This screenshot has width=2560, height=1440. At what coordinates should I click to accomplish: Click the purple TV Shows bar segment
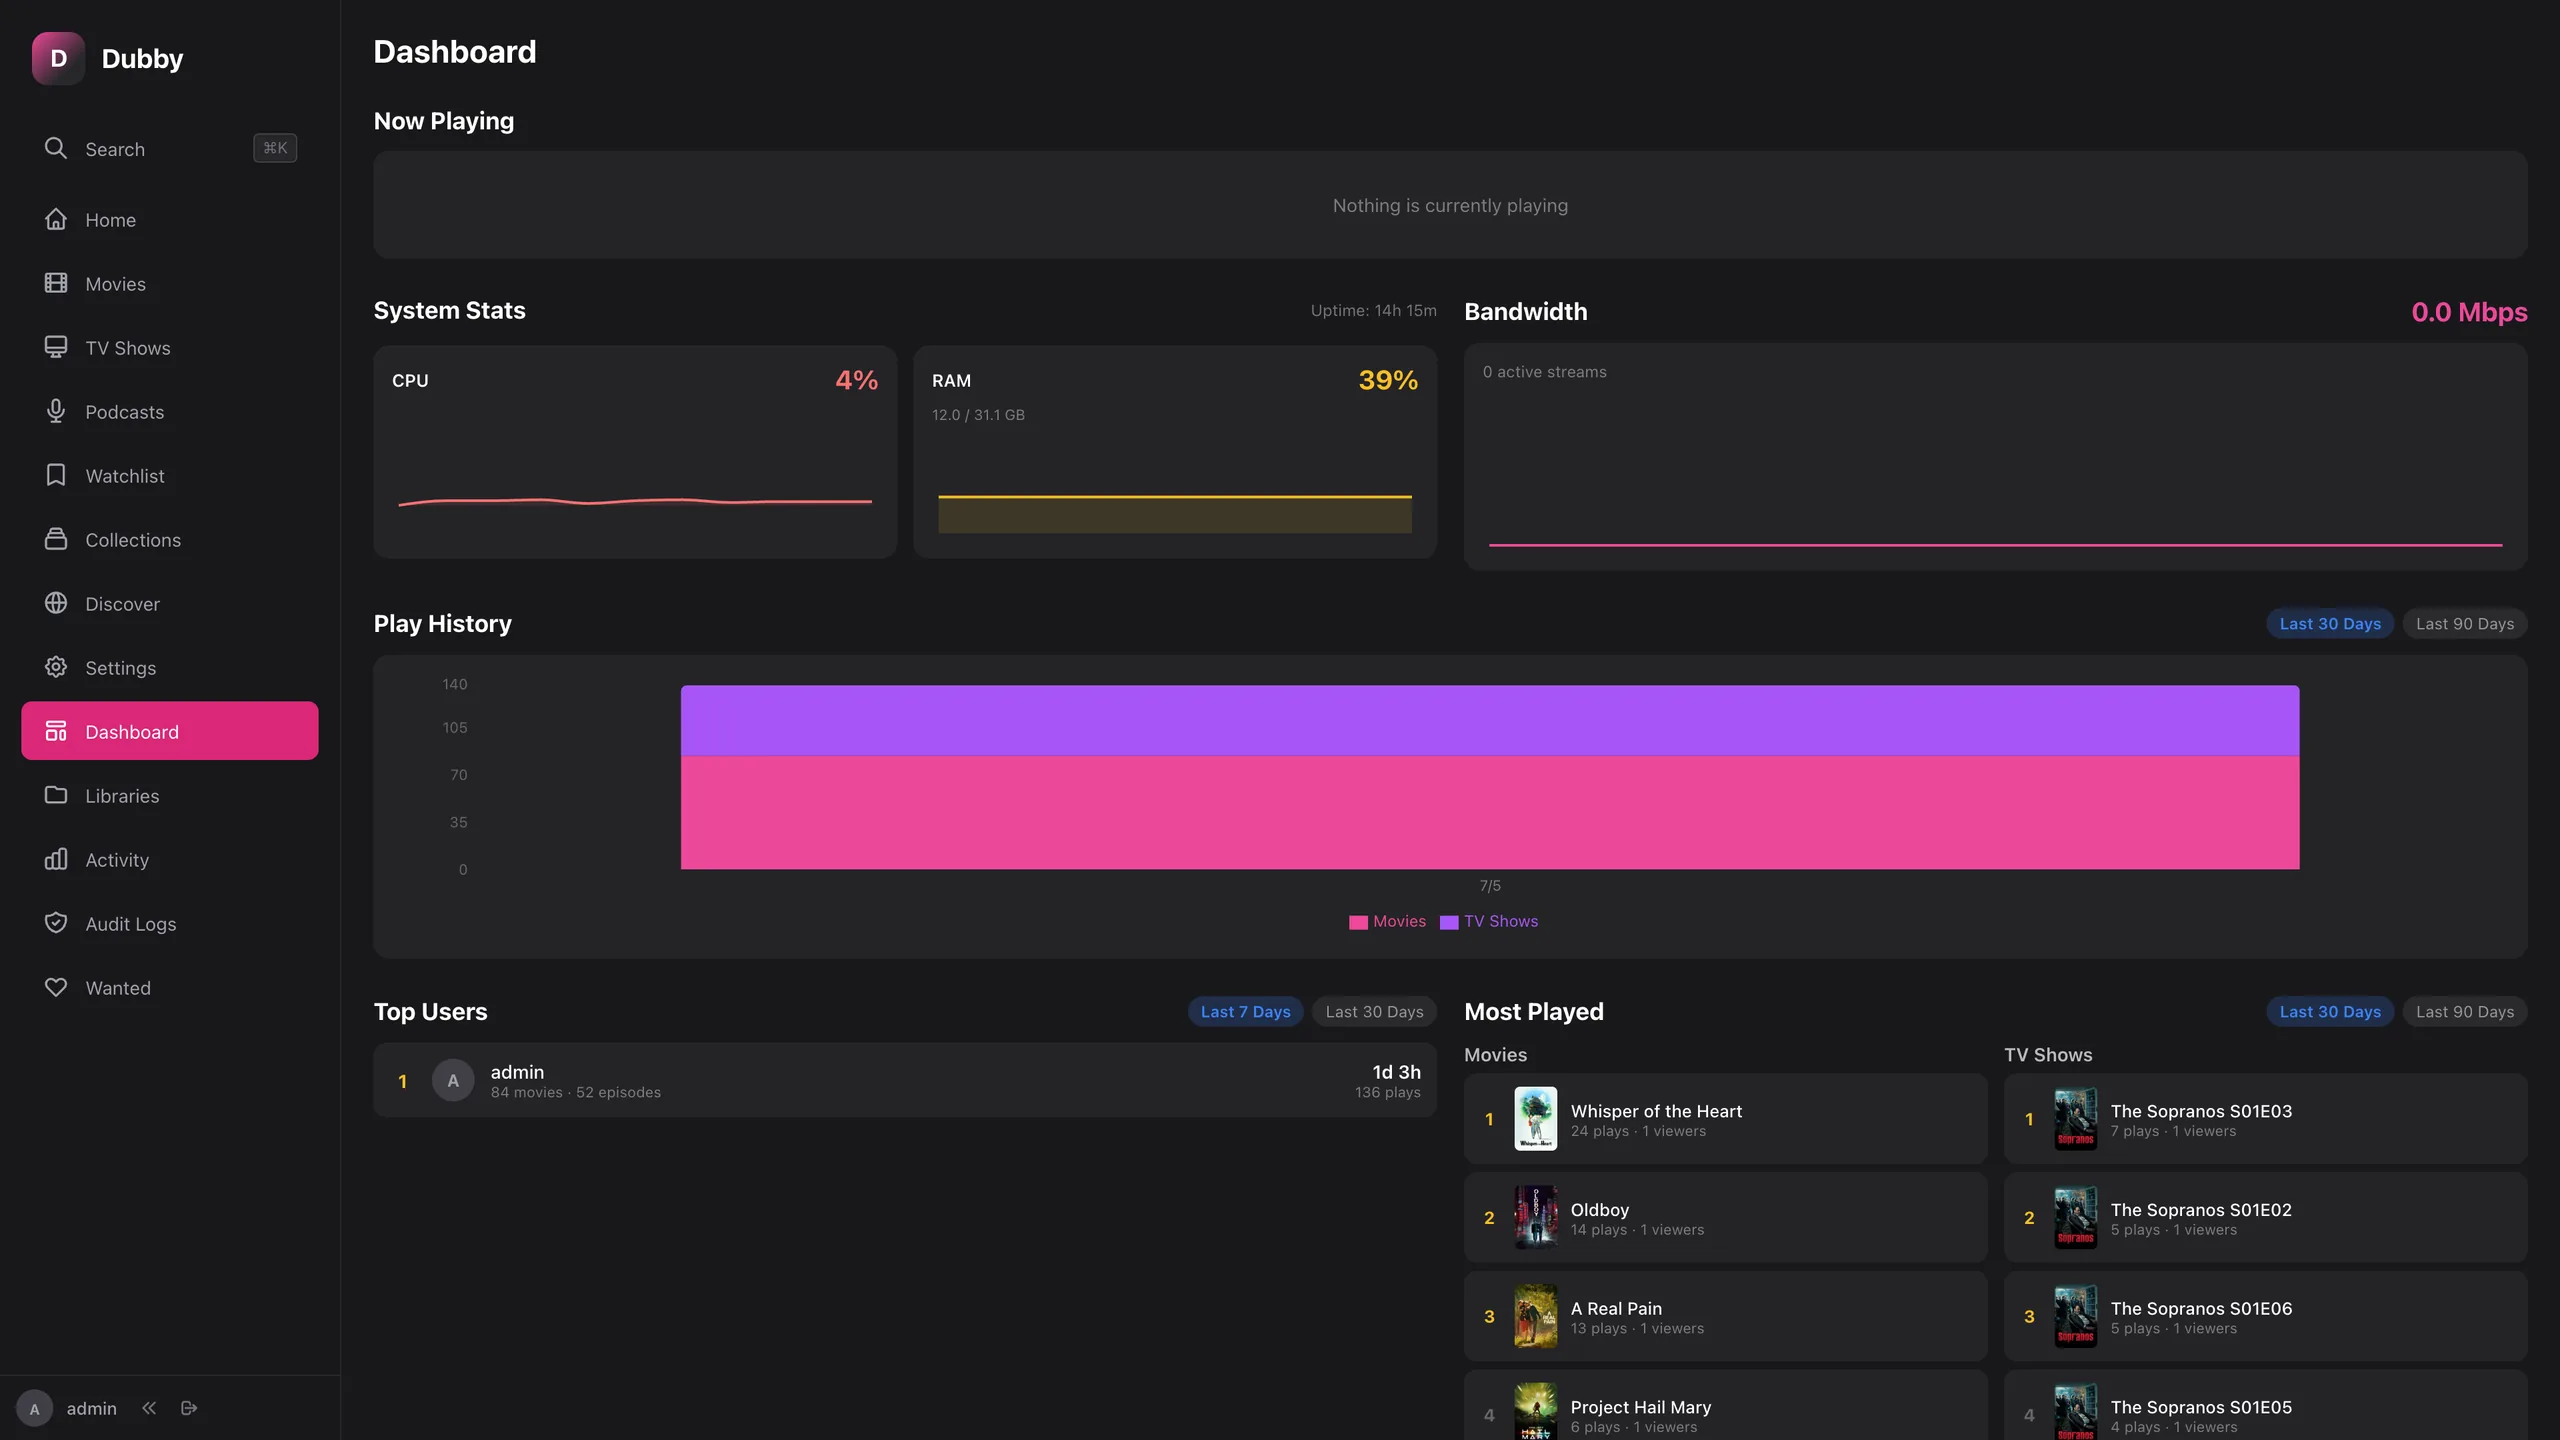tap(1490, 720)
